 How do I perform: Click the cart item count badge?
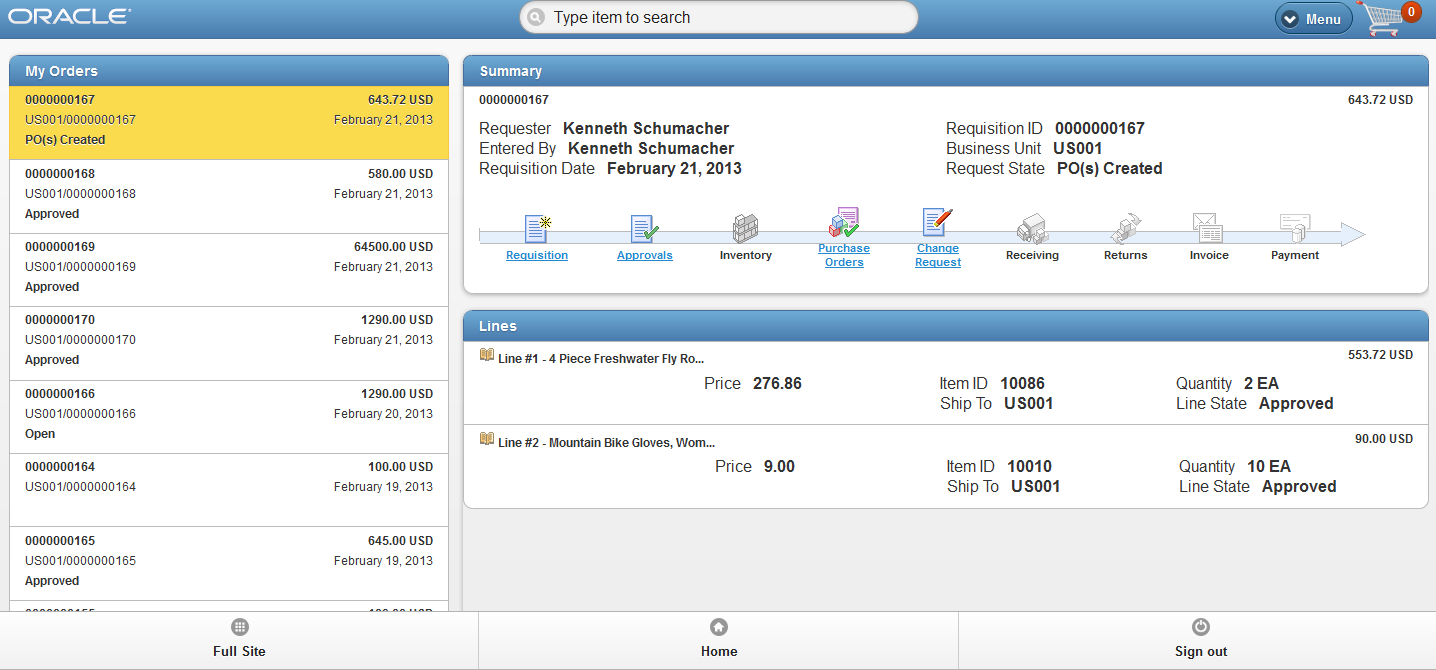tap(1411, 12)
